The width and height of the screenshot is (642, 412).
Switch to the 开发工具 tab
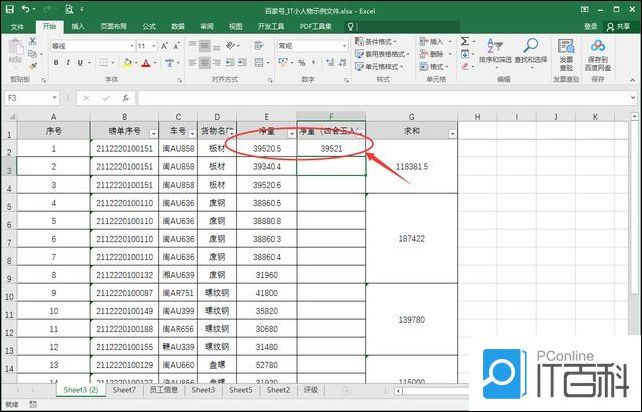click(x=271, y=27)
